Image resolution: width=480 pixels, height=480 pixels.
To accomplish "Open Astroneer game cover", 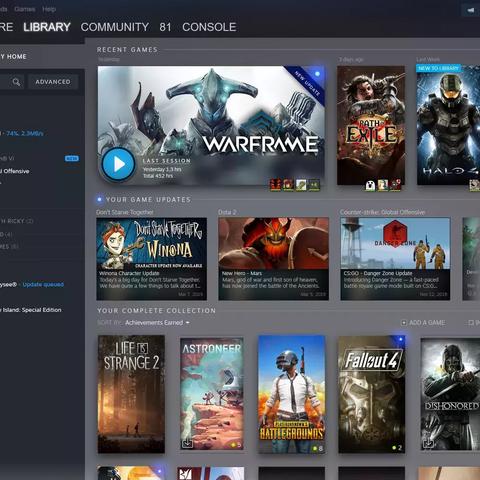I will pyautogui.click(x=212, y=393).
